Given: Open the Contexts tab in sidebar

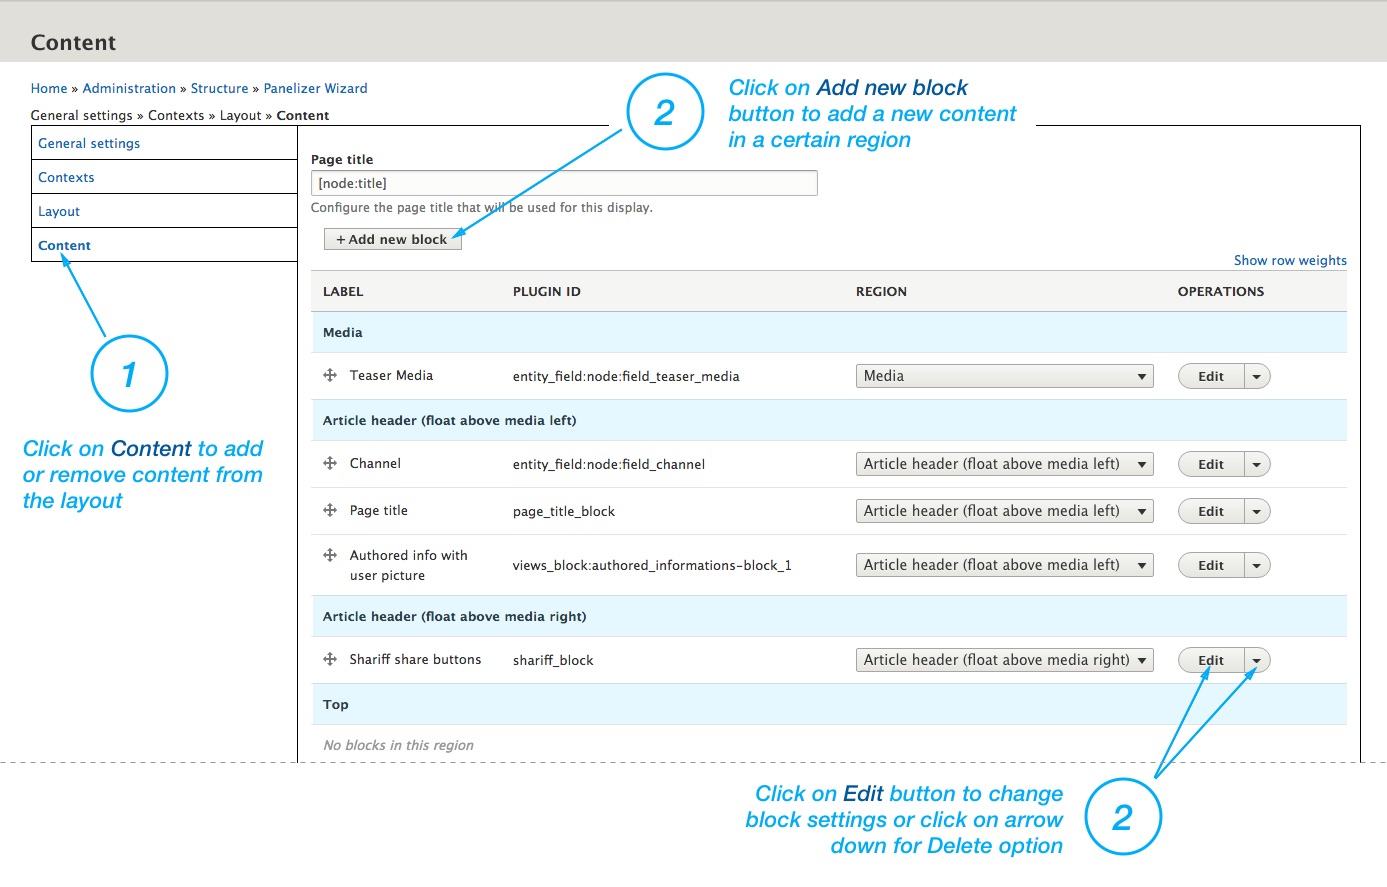Looking at the screenshot, I should (x=66, y=178).
